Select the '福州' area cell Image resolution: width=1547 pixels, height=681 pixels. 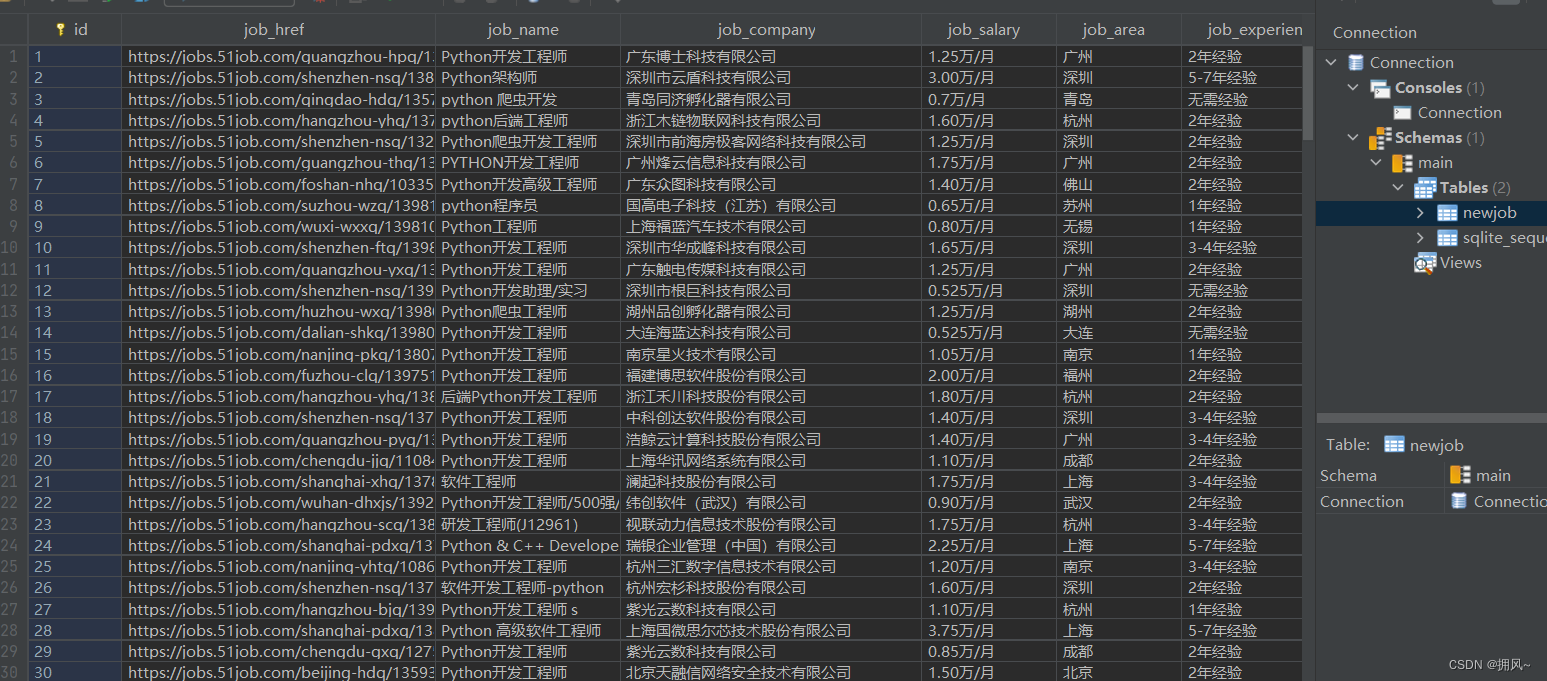click(1119, 375)
